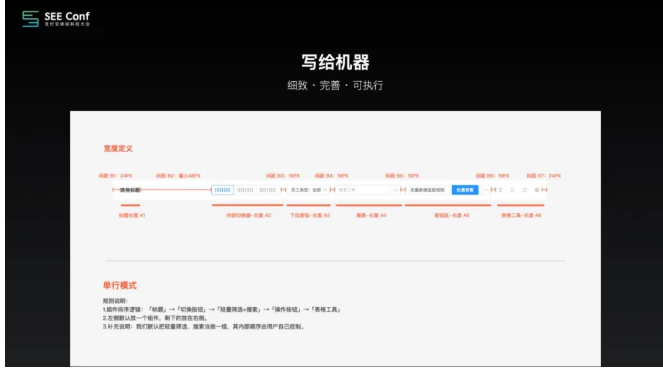Image resolution: width=663 pixels, height=369 pixels.
Task: Click the ellipsis more-actions button
Action: point(485,190)
